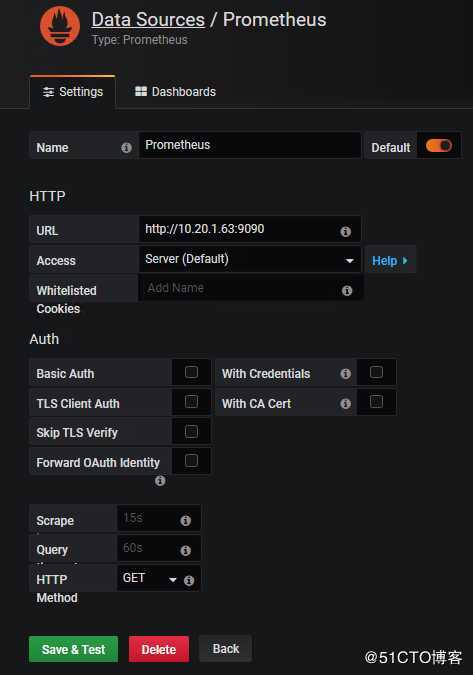The image size is (473, 675).
Task: Click the Scrape interval field showing 15s
Action: click(x=158, y=518)
